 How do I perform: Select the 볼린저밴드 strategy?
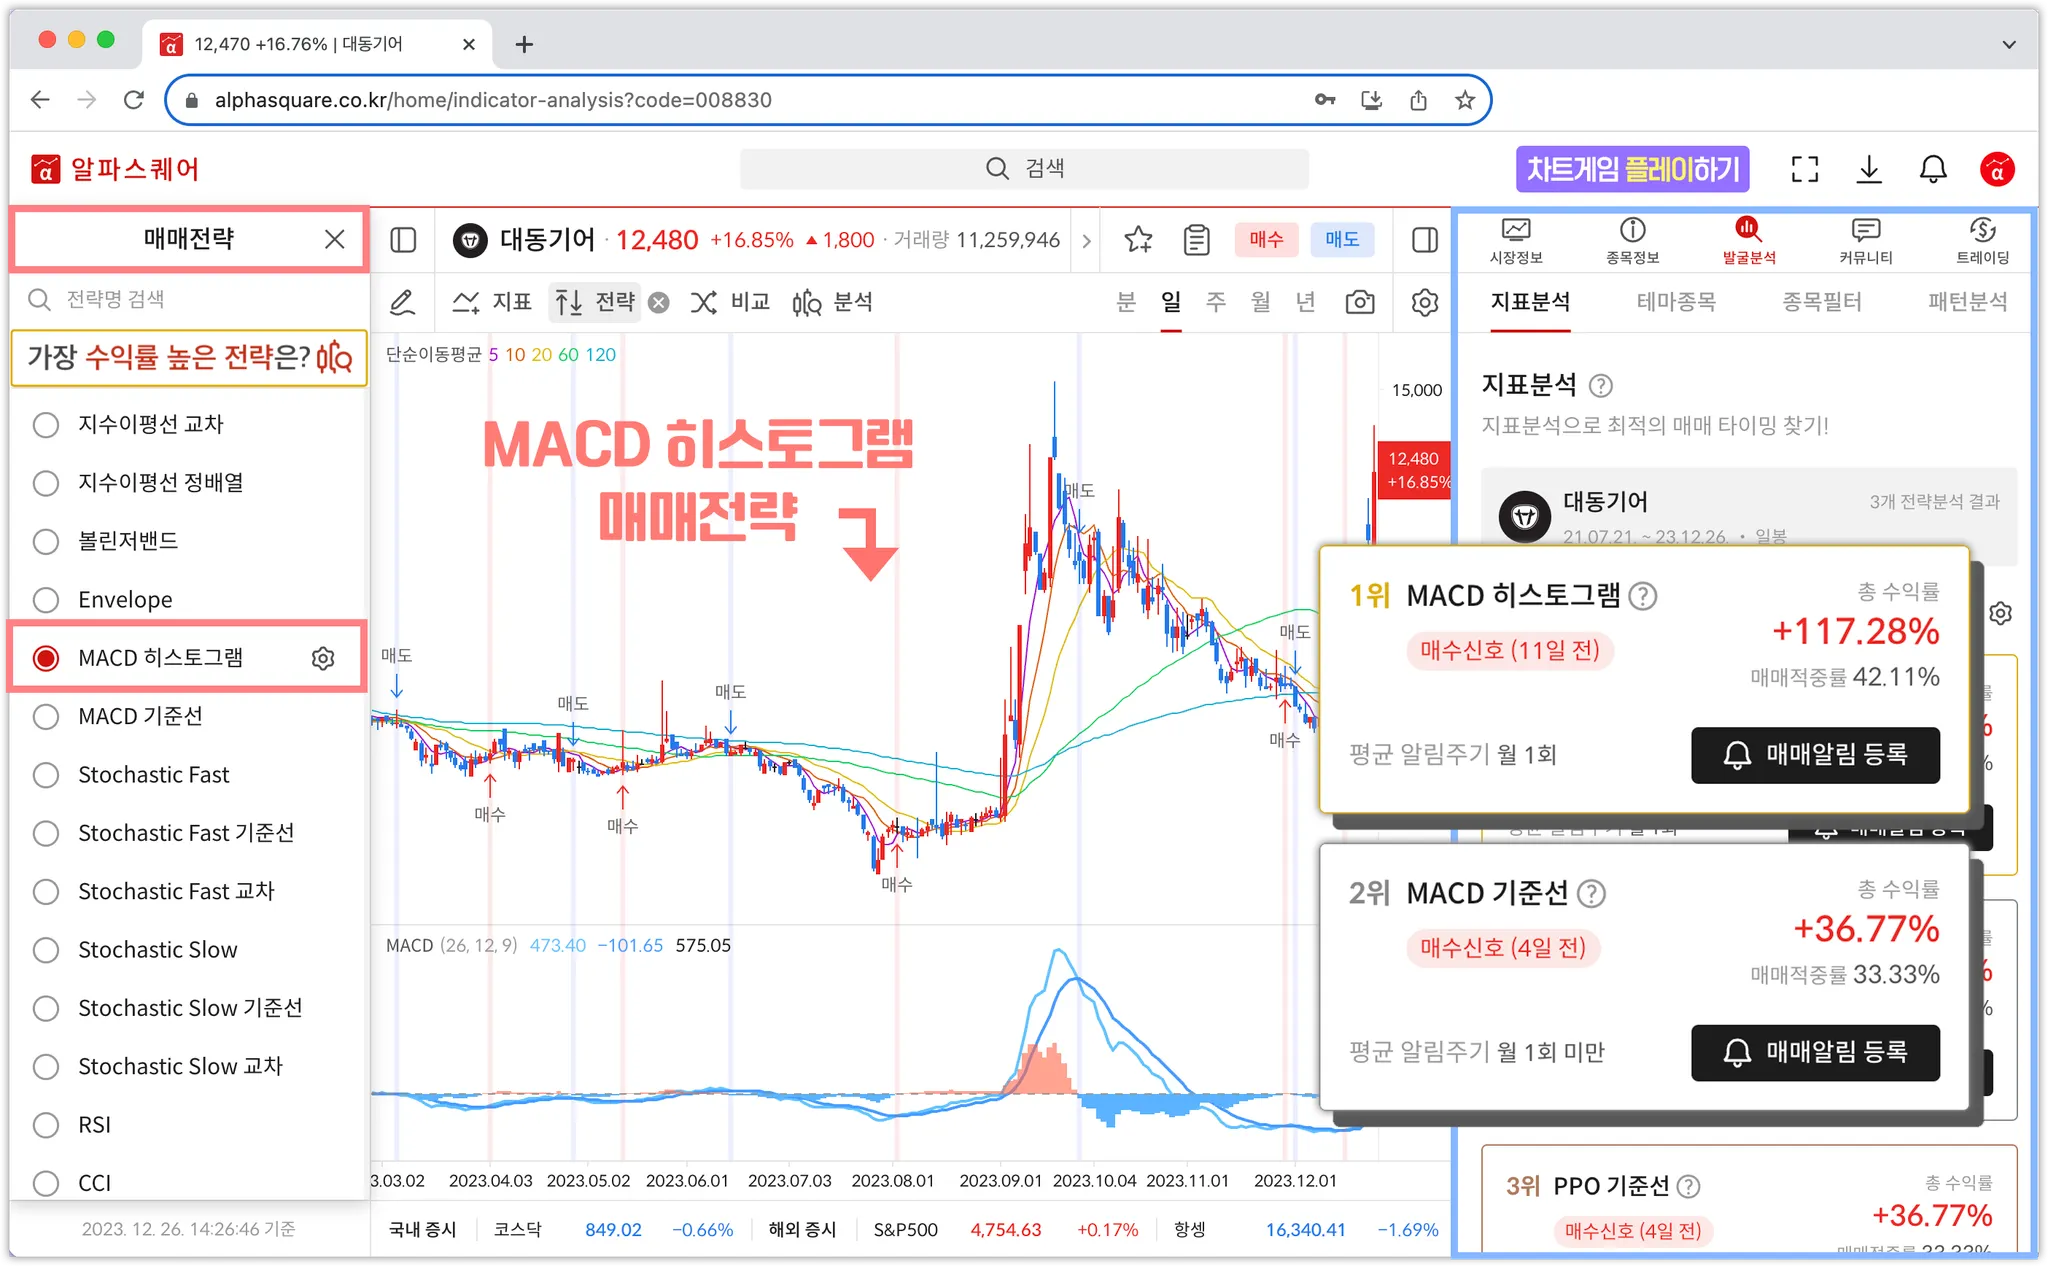(x=46, y=541)
